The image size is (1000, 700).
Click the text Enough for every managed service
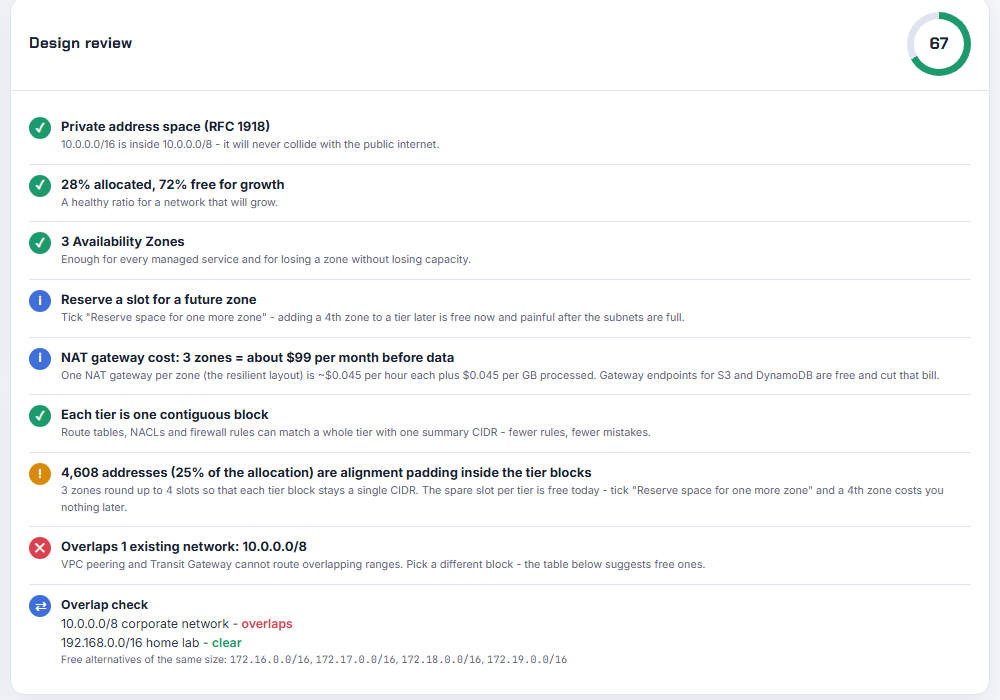pos(266,259)
